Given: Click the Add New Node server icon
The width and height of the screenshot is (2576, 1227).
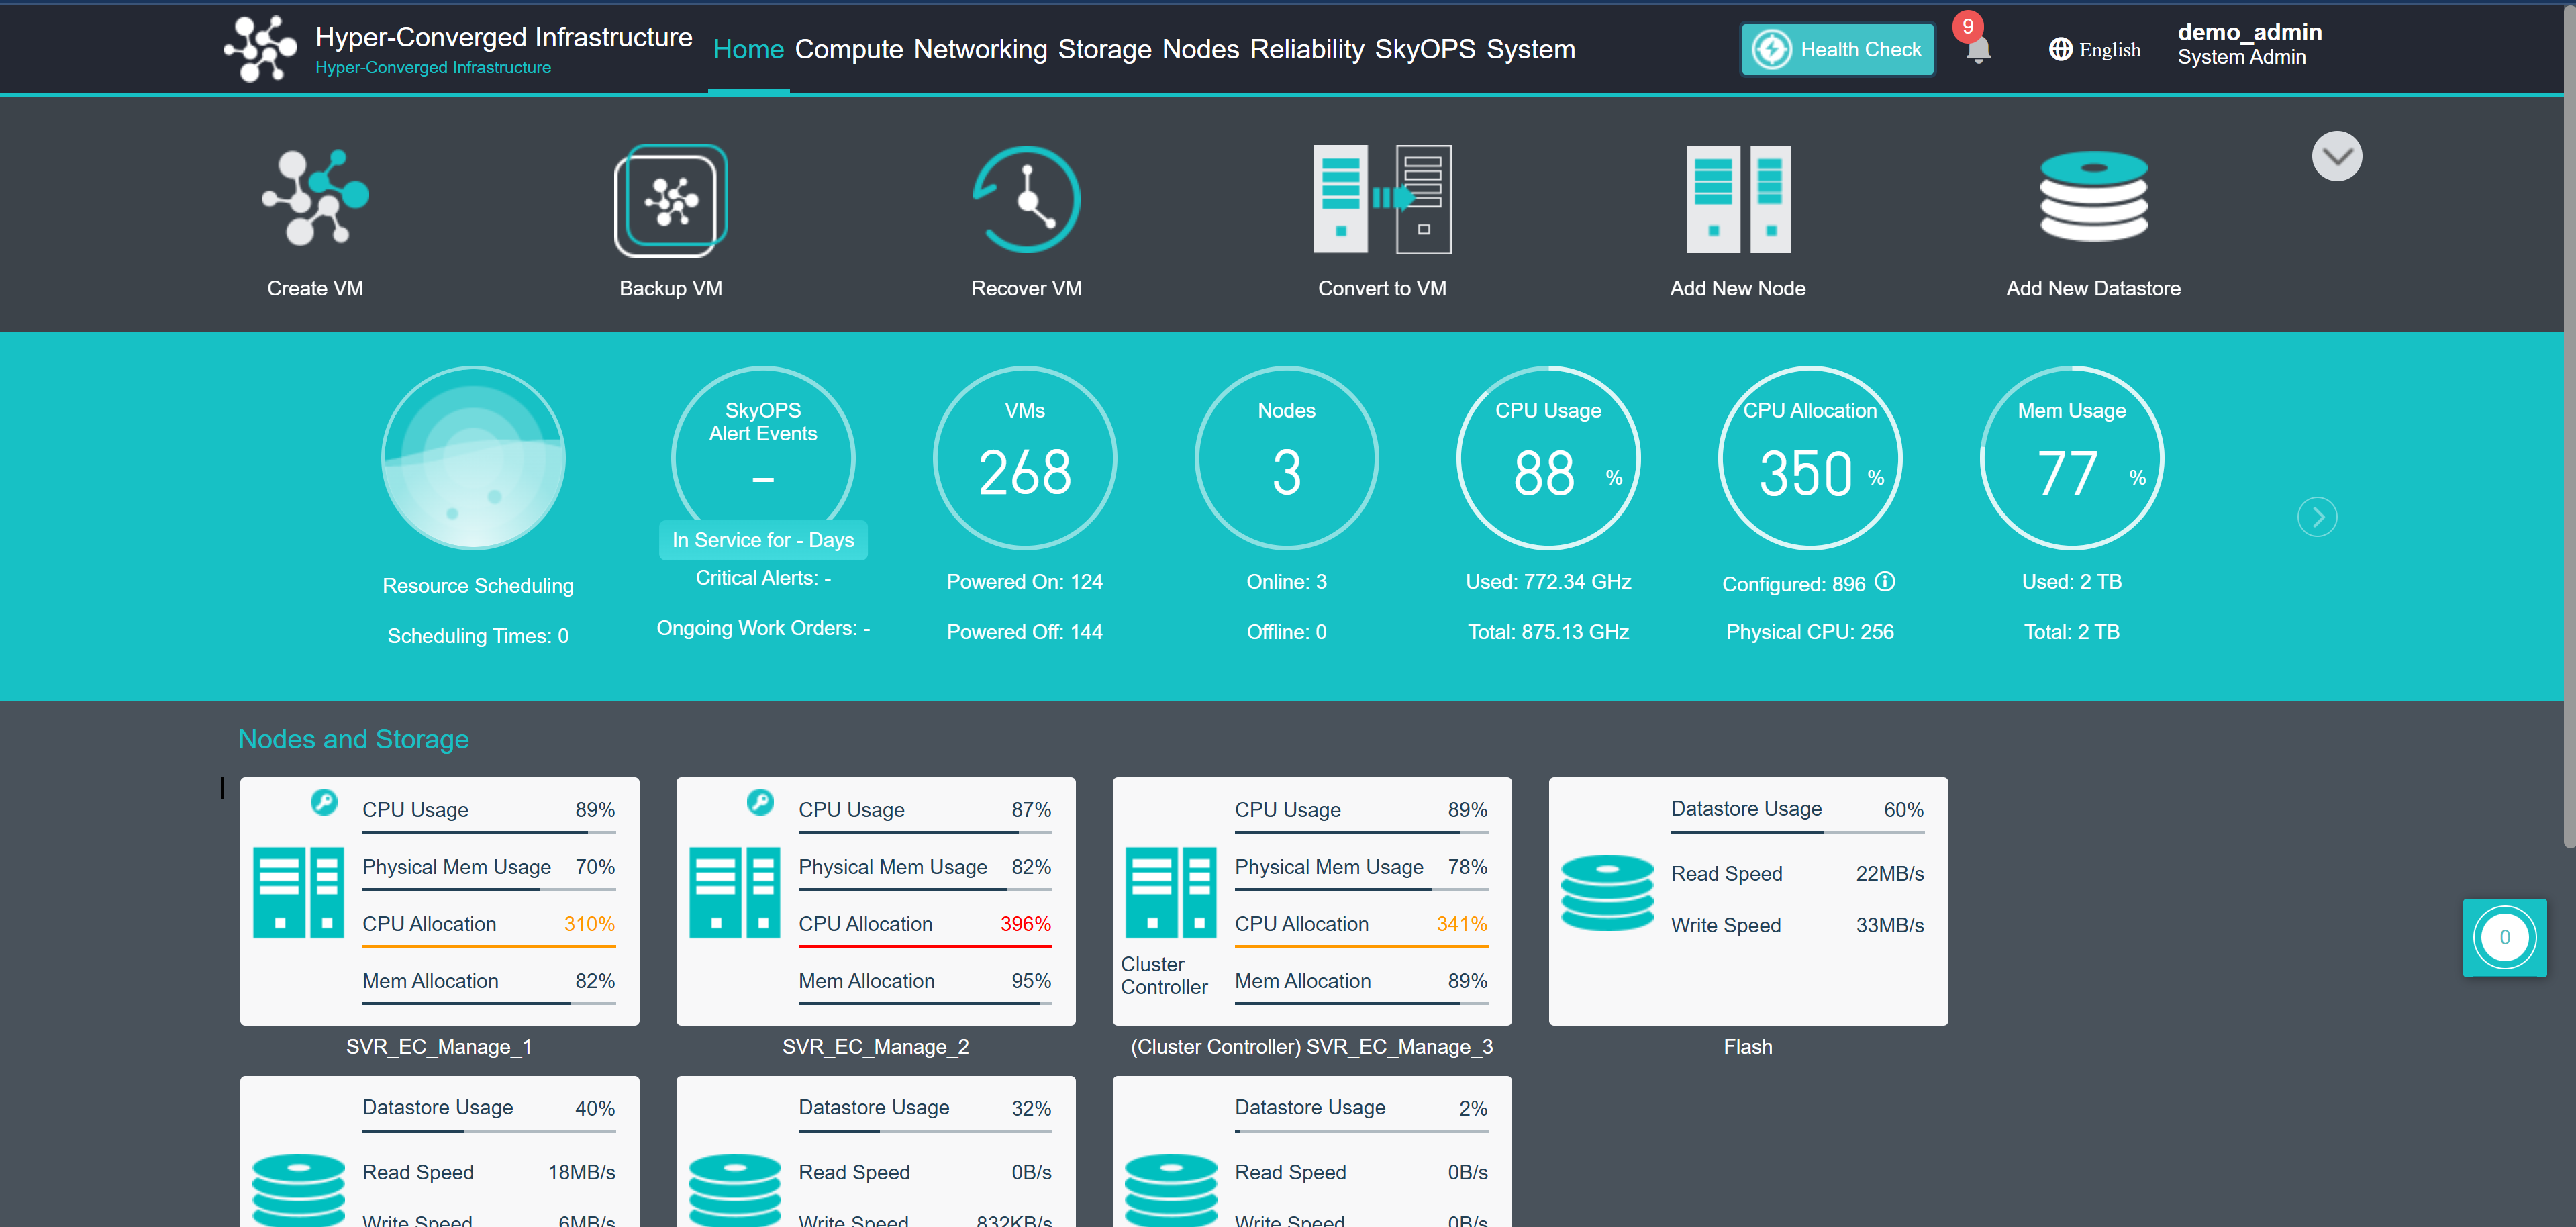Looking at the screenshot, I should point(1737,199).
